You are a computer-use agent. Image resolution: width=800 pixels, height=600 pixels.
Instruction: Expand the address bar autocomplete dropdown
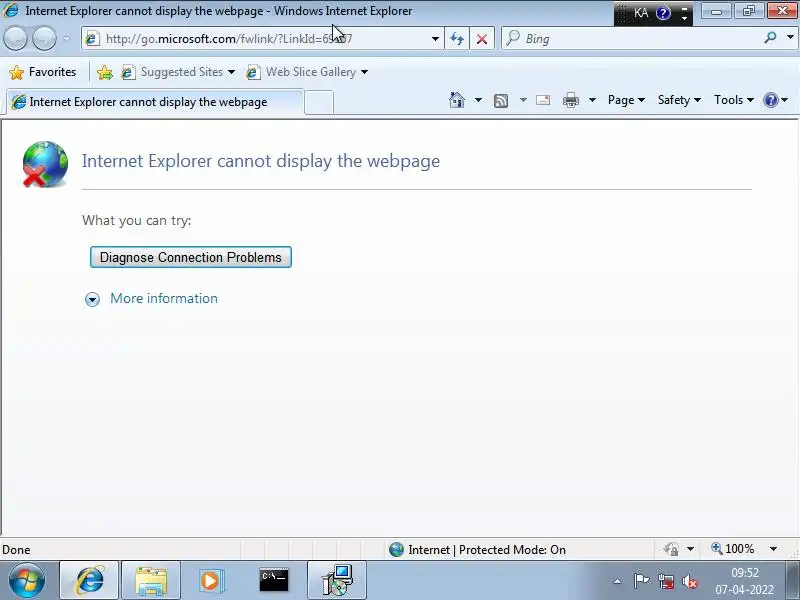pyautogui.click(x=435, y=39)
